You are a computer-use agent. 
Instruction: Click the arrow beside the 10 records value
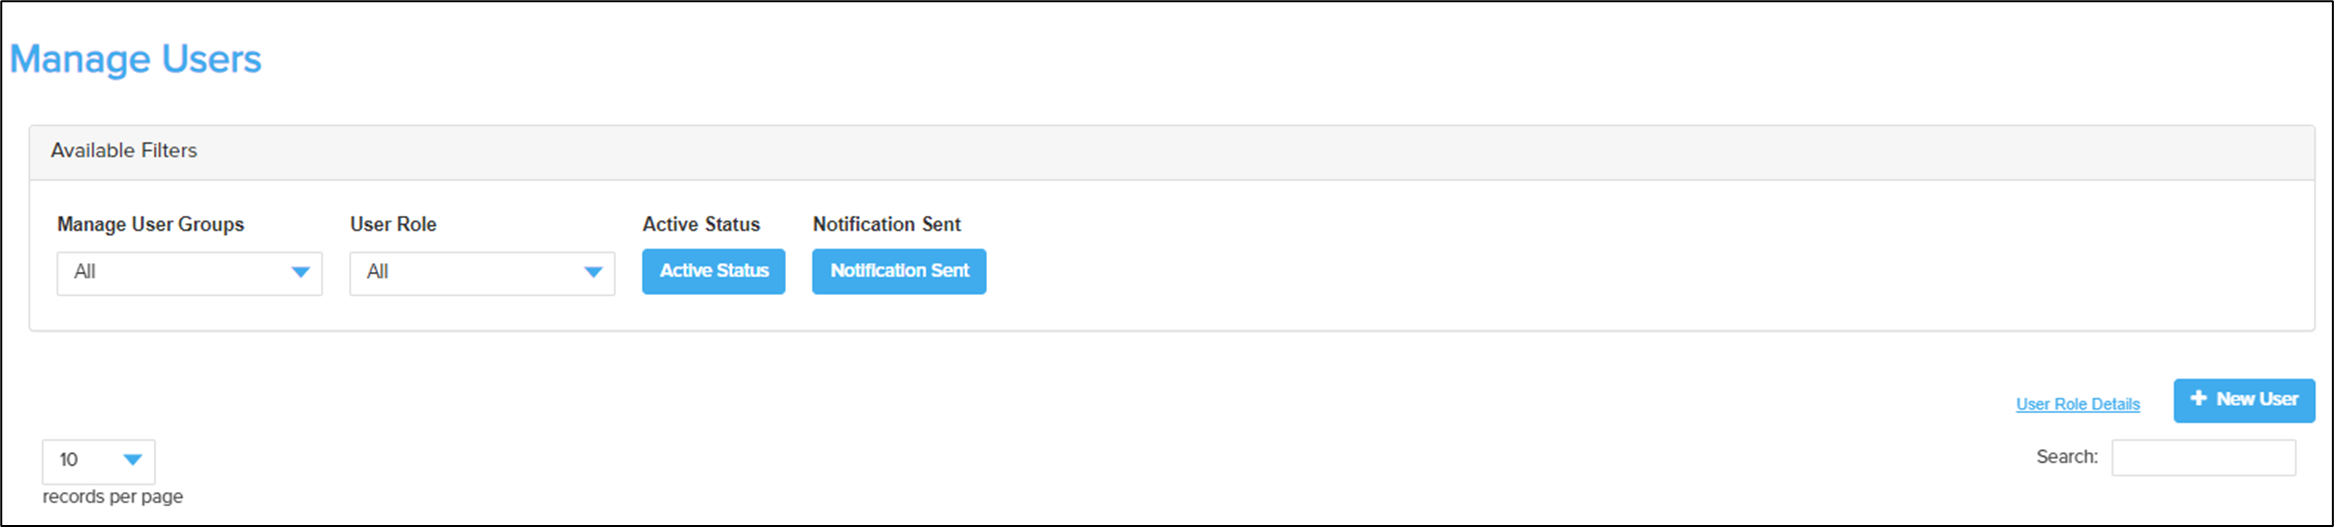(x=132, y=460)
